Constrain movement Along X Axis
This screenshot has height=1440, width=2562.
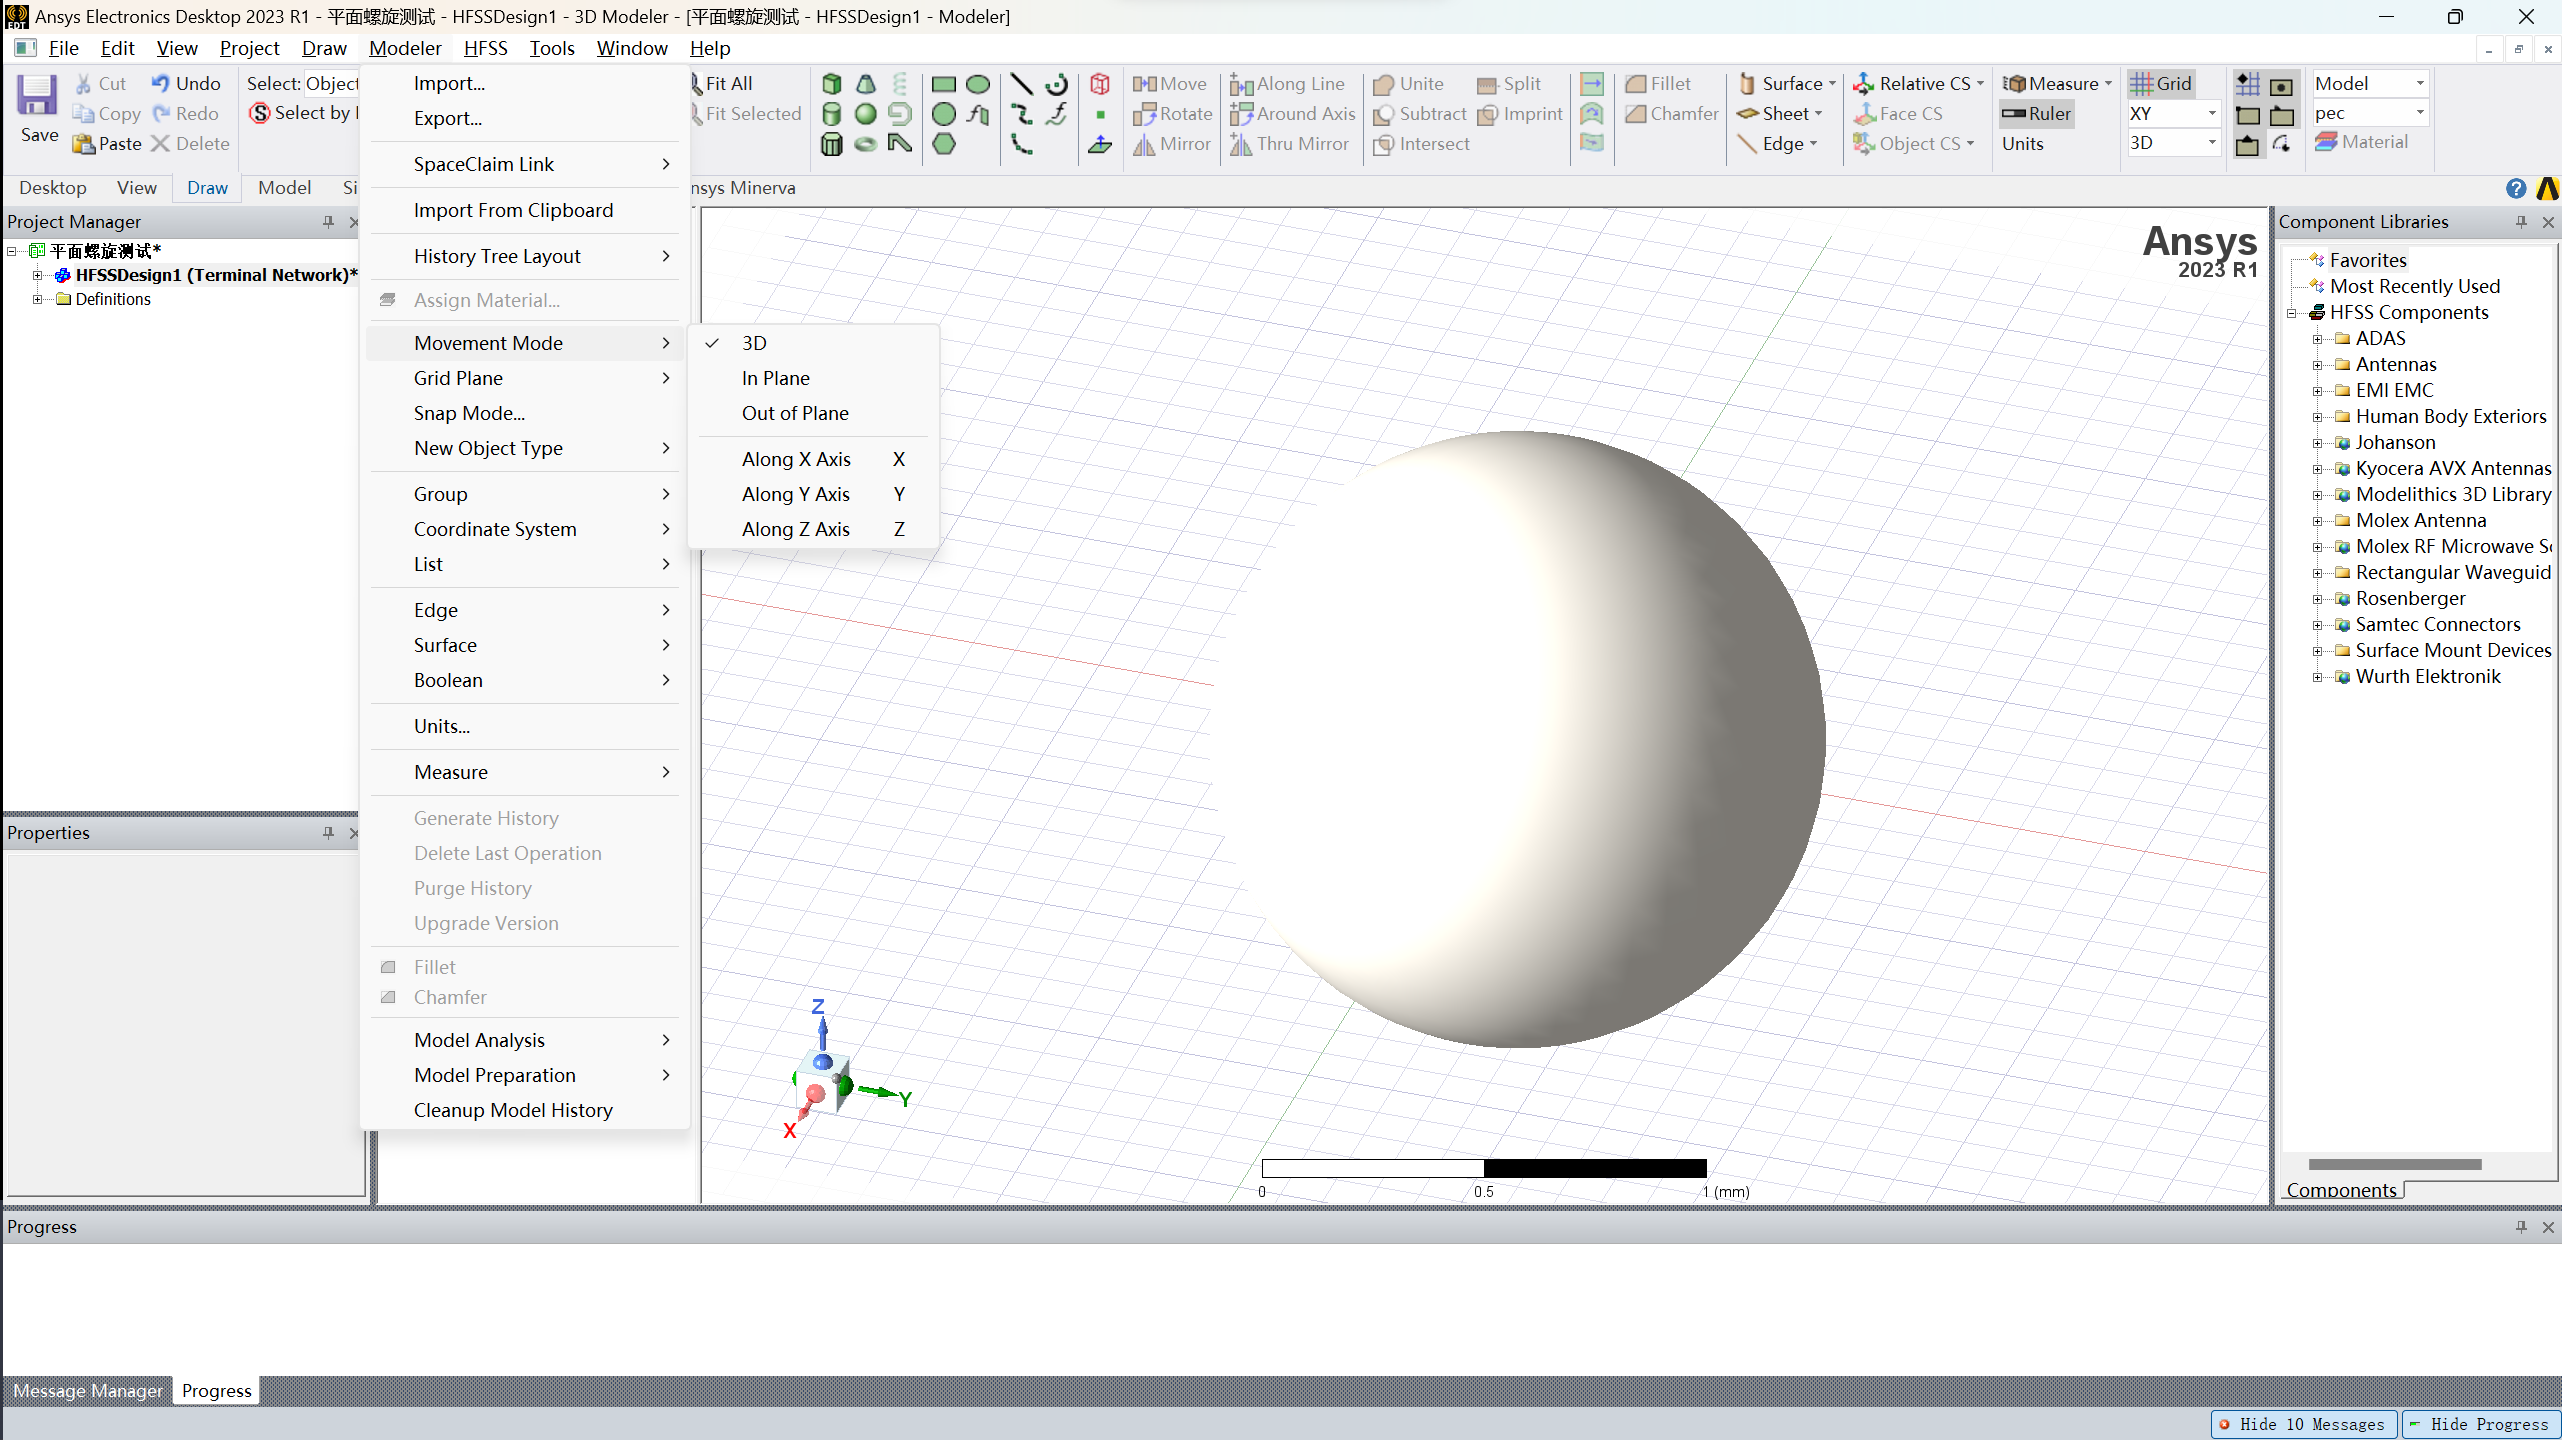[x=814, y=459]
